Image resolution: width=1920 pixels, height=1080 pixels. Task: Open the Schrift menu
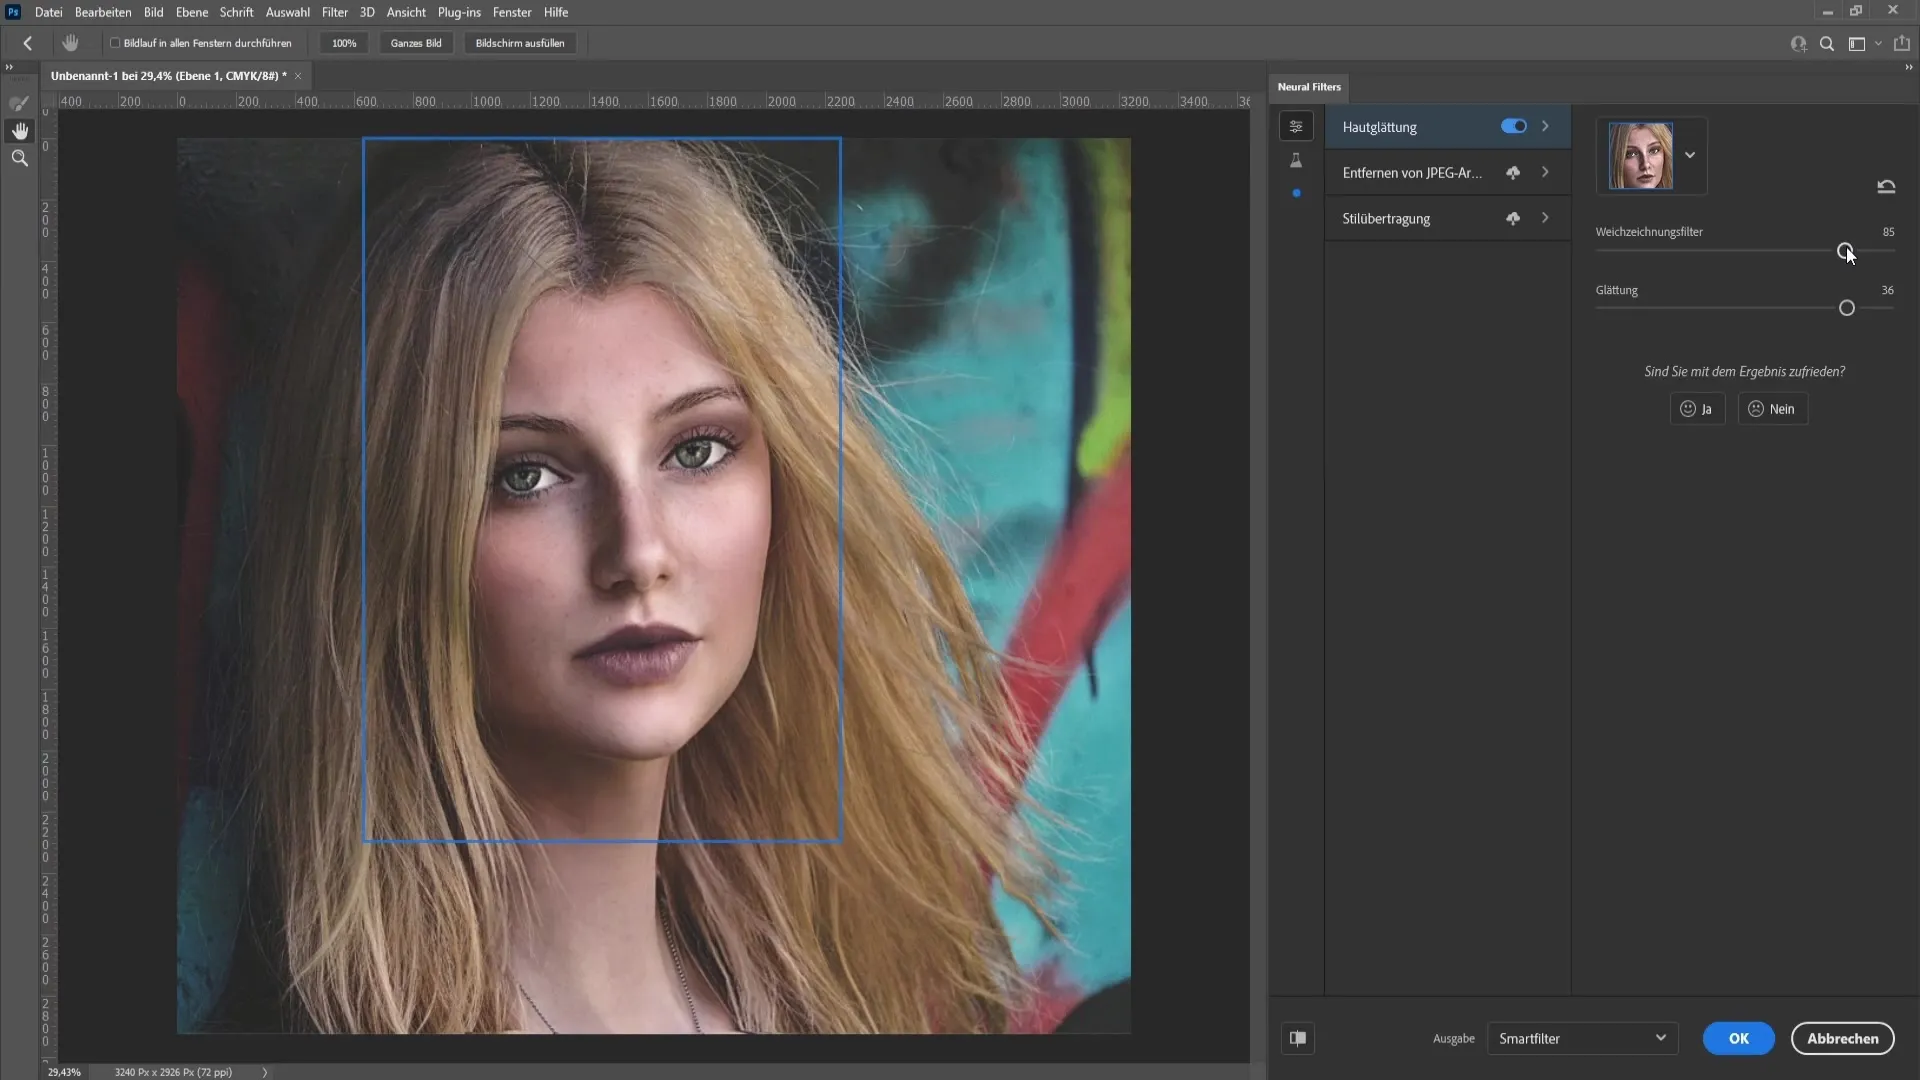(x=237, y=12)
